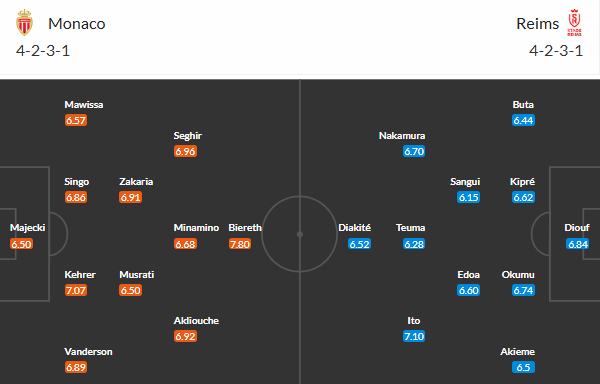Select Ito's 7.10 rating badge
Viewport: 600px width, 384px height.
(x=414, y=336)
